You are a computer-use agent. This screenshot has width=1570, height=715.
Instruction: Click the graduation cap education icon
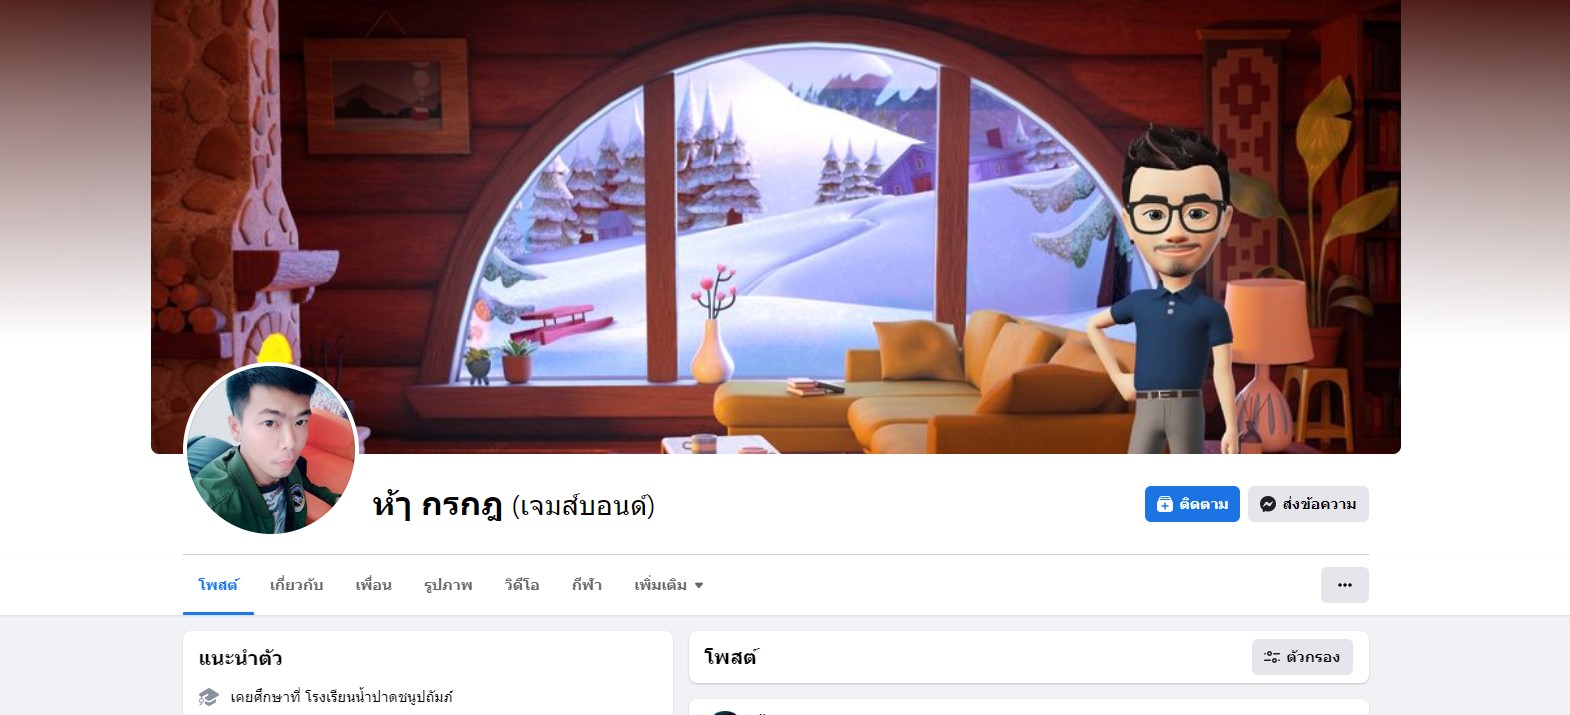208,697
